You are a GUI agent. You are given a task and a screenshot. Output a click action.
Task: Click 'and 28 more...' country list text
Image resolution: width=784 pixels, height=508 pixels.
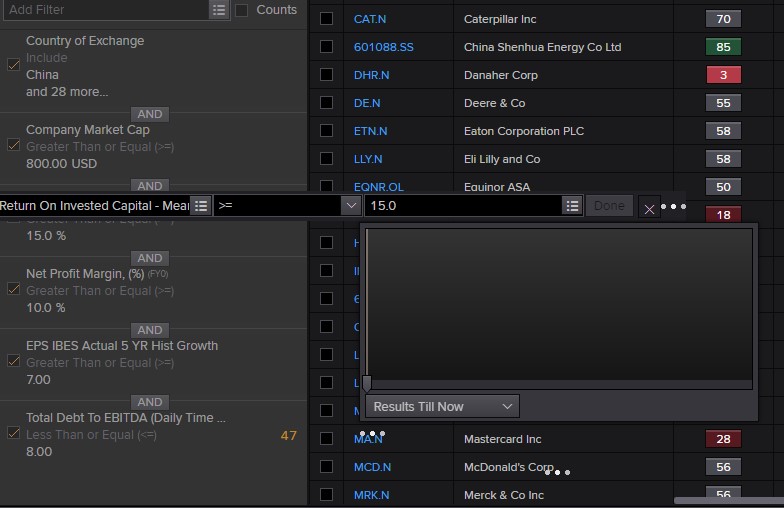click(67, 92)
